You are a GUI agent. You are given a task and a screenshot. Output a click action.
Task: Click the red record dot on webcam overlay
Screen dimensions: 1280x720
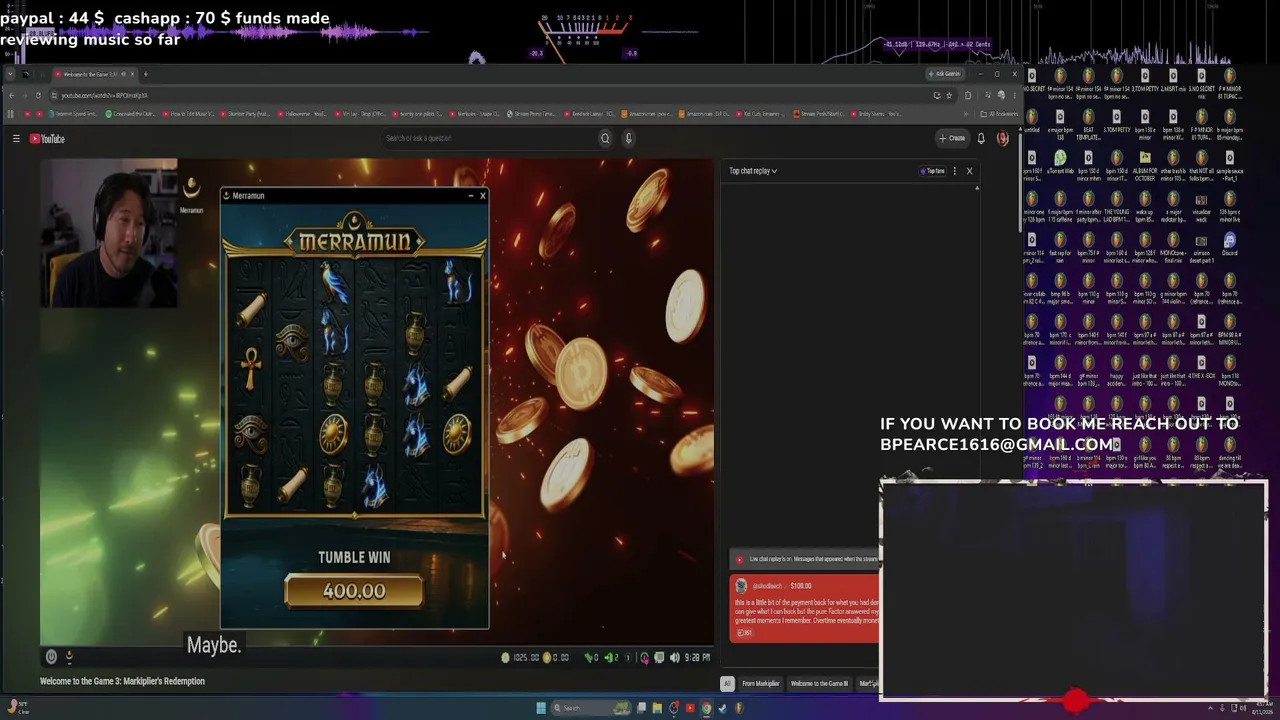click(x=1076, y=701)
